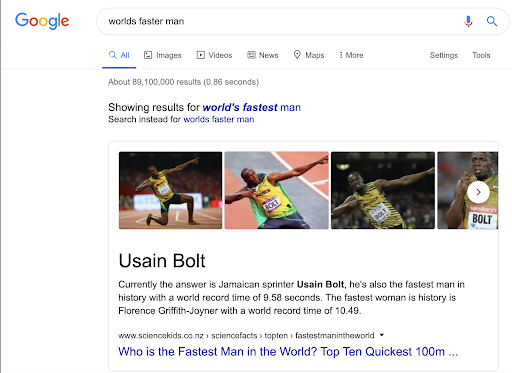Screen dimensions: 512x373
Task: Follow the "world's fastest man" corrected link
Action: [252, 107]
